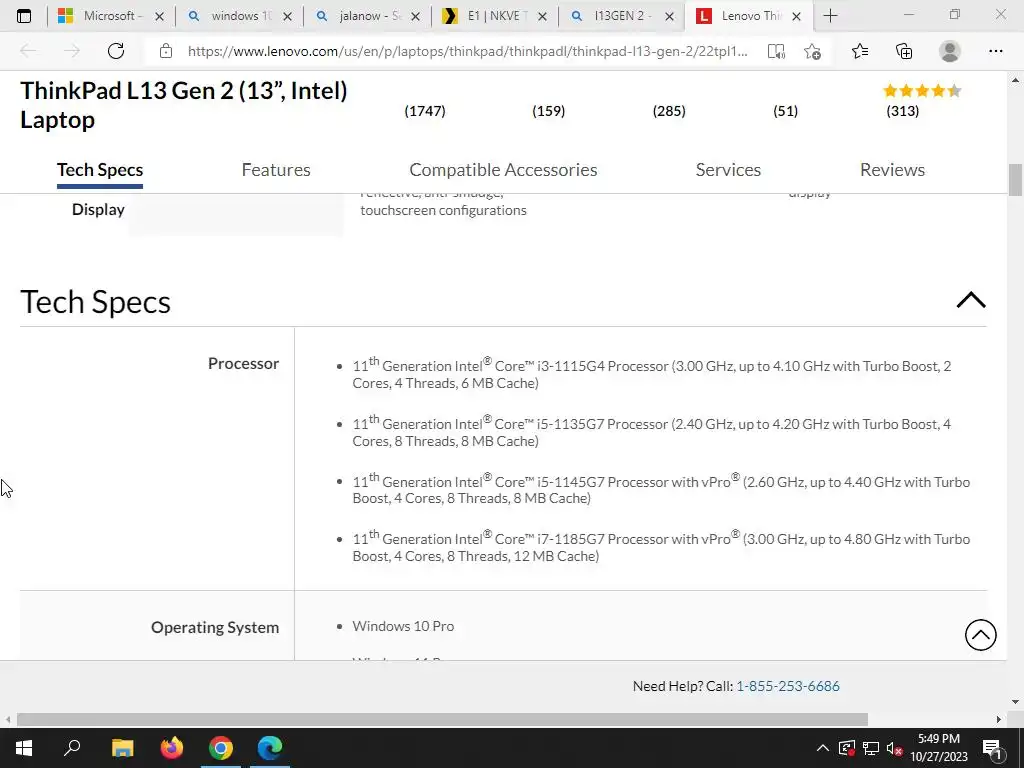This screenshot has width=1024, height=768.
Task: Close the Microsoft tab
Action: pos(159,17)
